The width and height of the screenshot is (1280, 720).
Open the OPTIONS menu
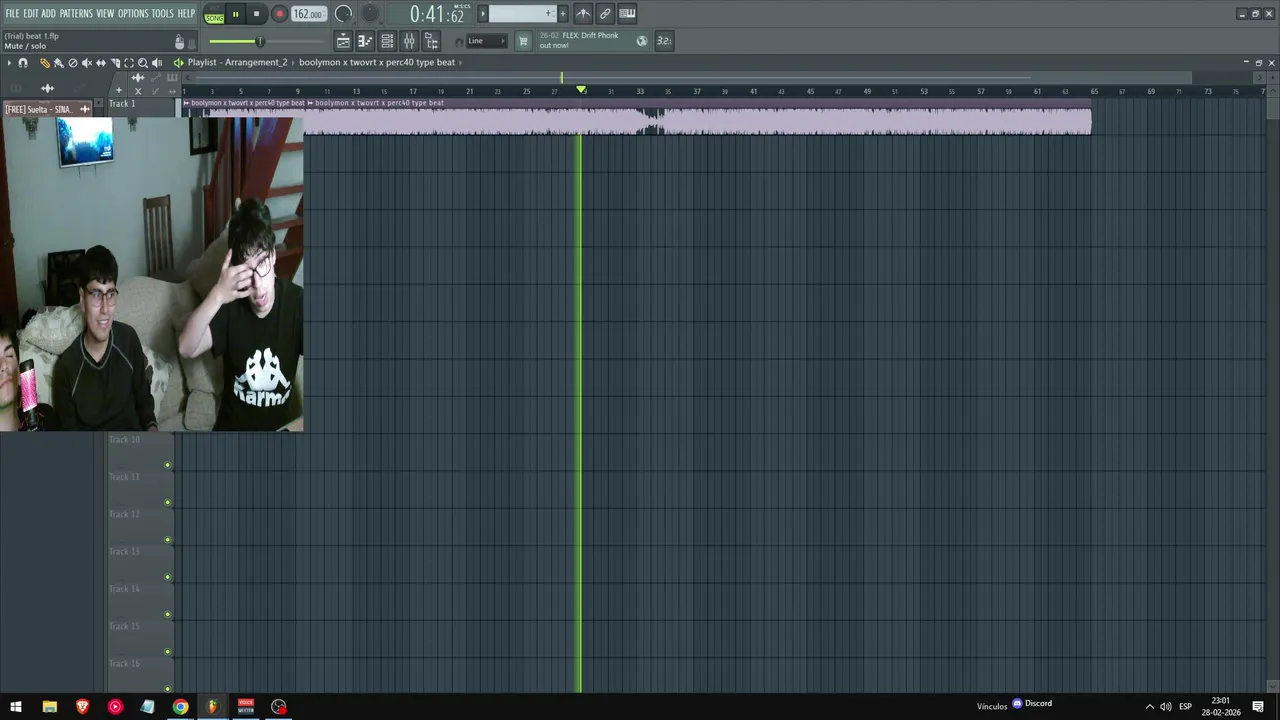click(133, 14)
